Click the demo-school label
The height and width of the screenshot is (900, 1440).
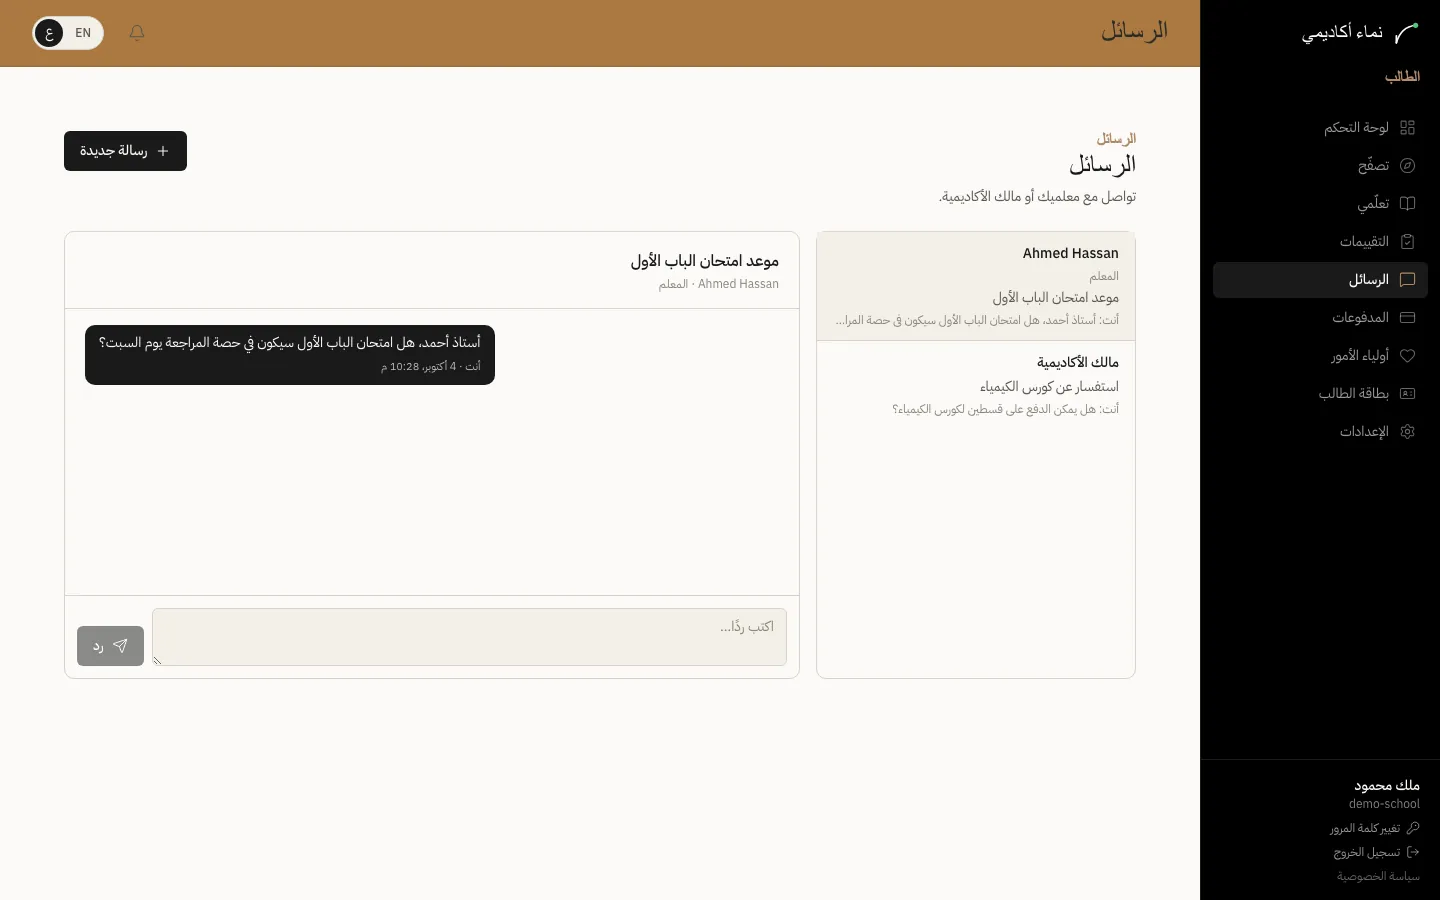[x=1384, y=804]
